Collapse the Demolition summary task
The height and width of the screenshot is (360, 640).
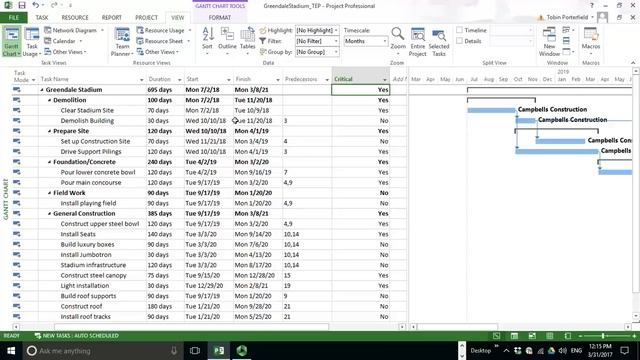49,100
